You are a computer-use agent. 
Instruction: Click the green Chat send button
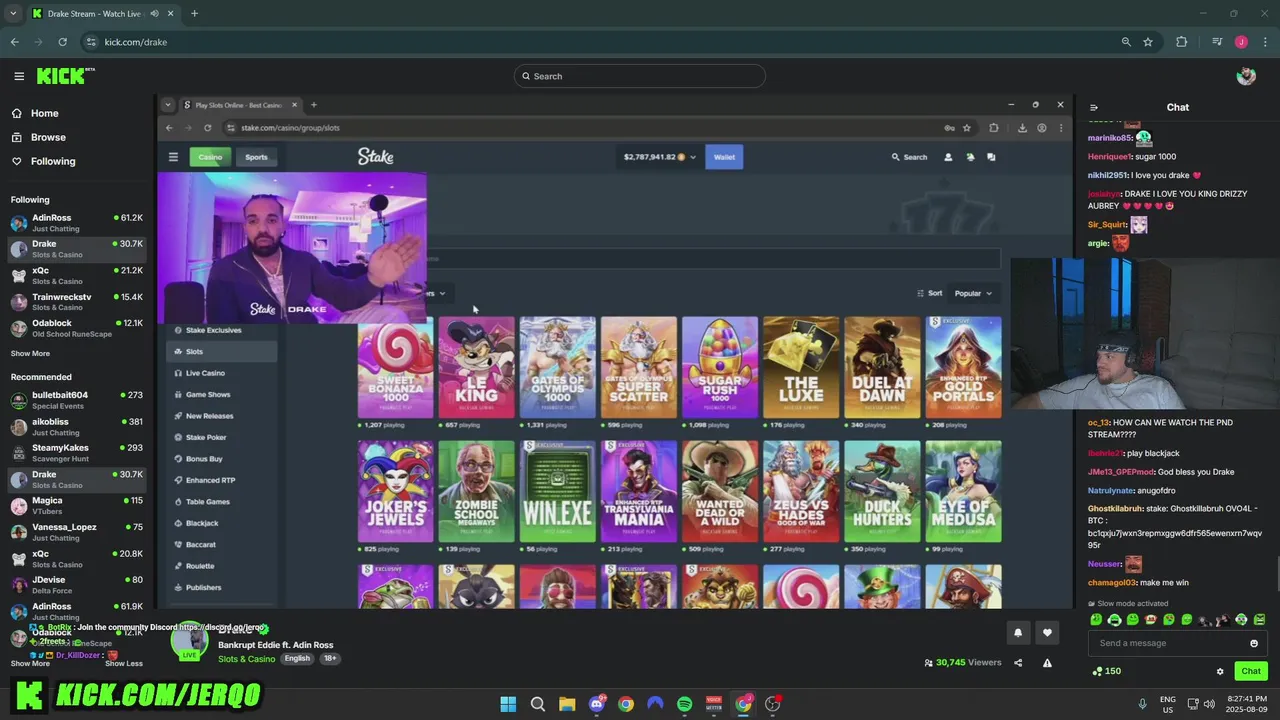point(1251,671)
